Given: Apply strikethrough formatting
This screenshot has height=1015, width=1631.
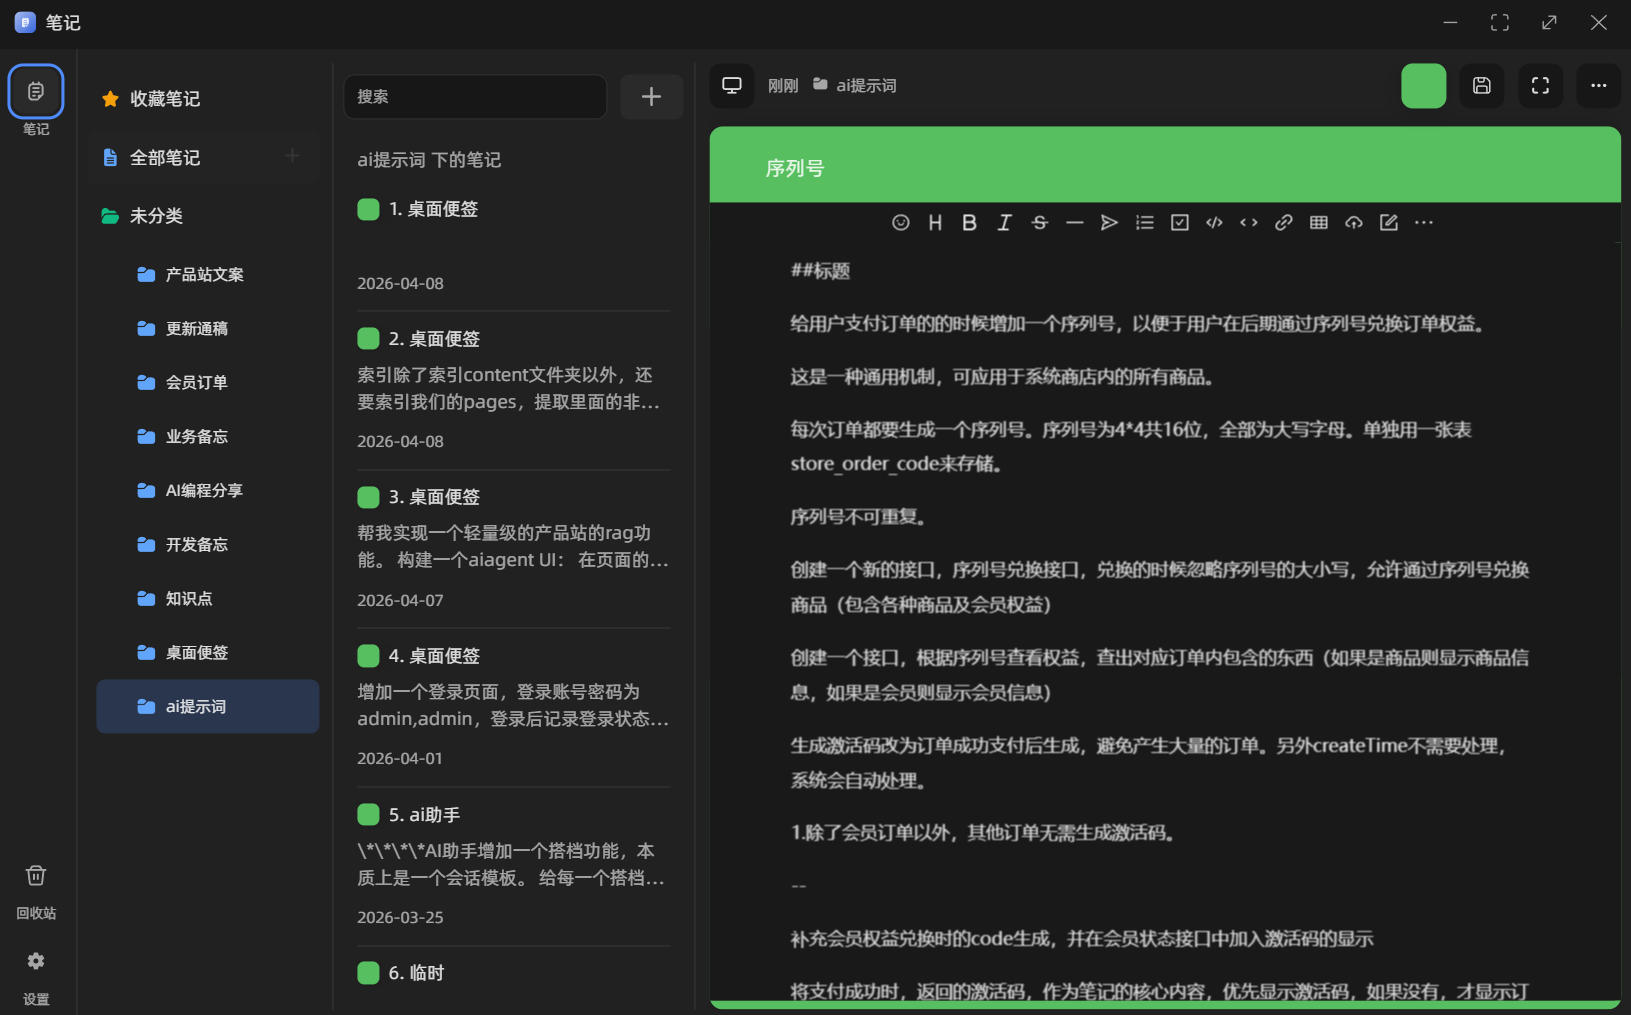Looking at the screenshot, I should [1040, 222].
